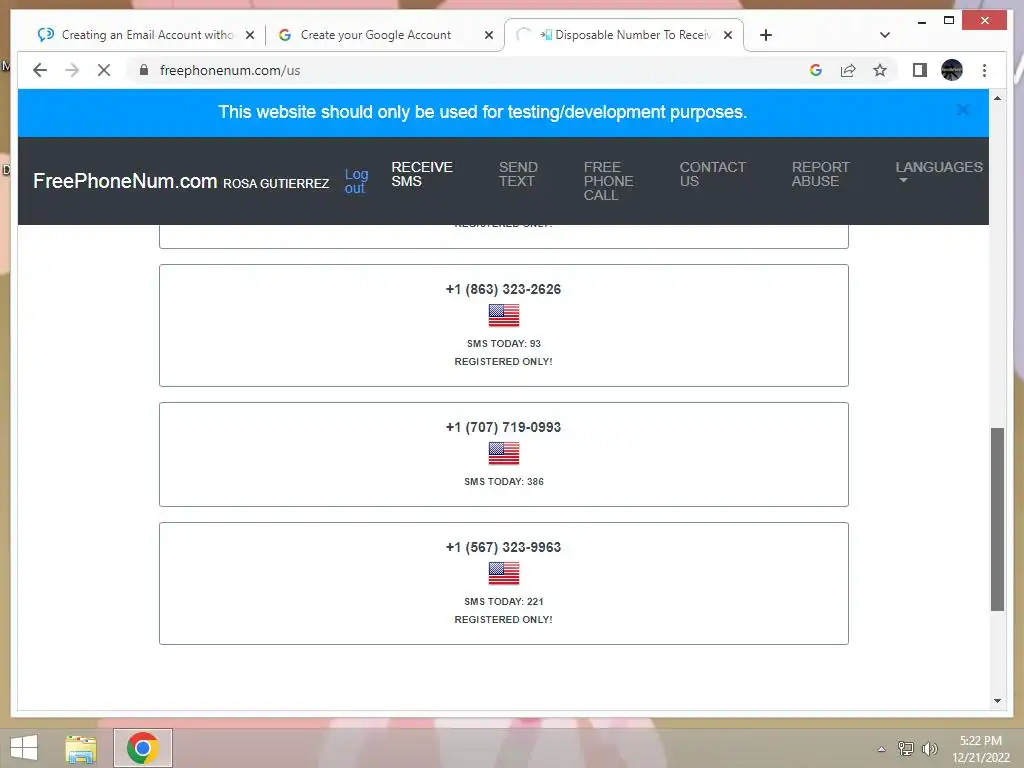Click the browser forward arrow
Viewport: 1024px width, 768px height.
click(x=72, y=70)
